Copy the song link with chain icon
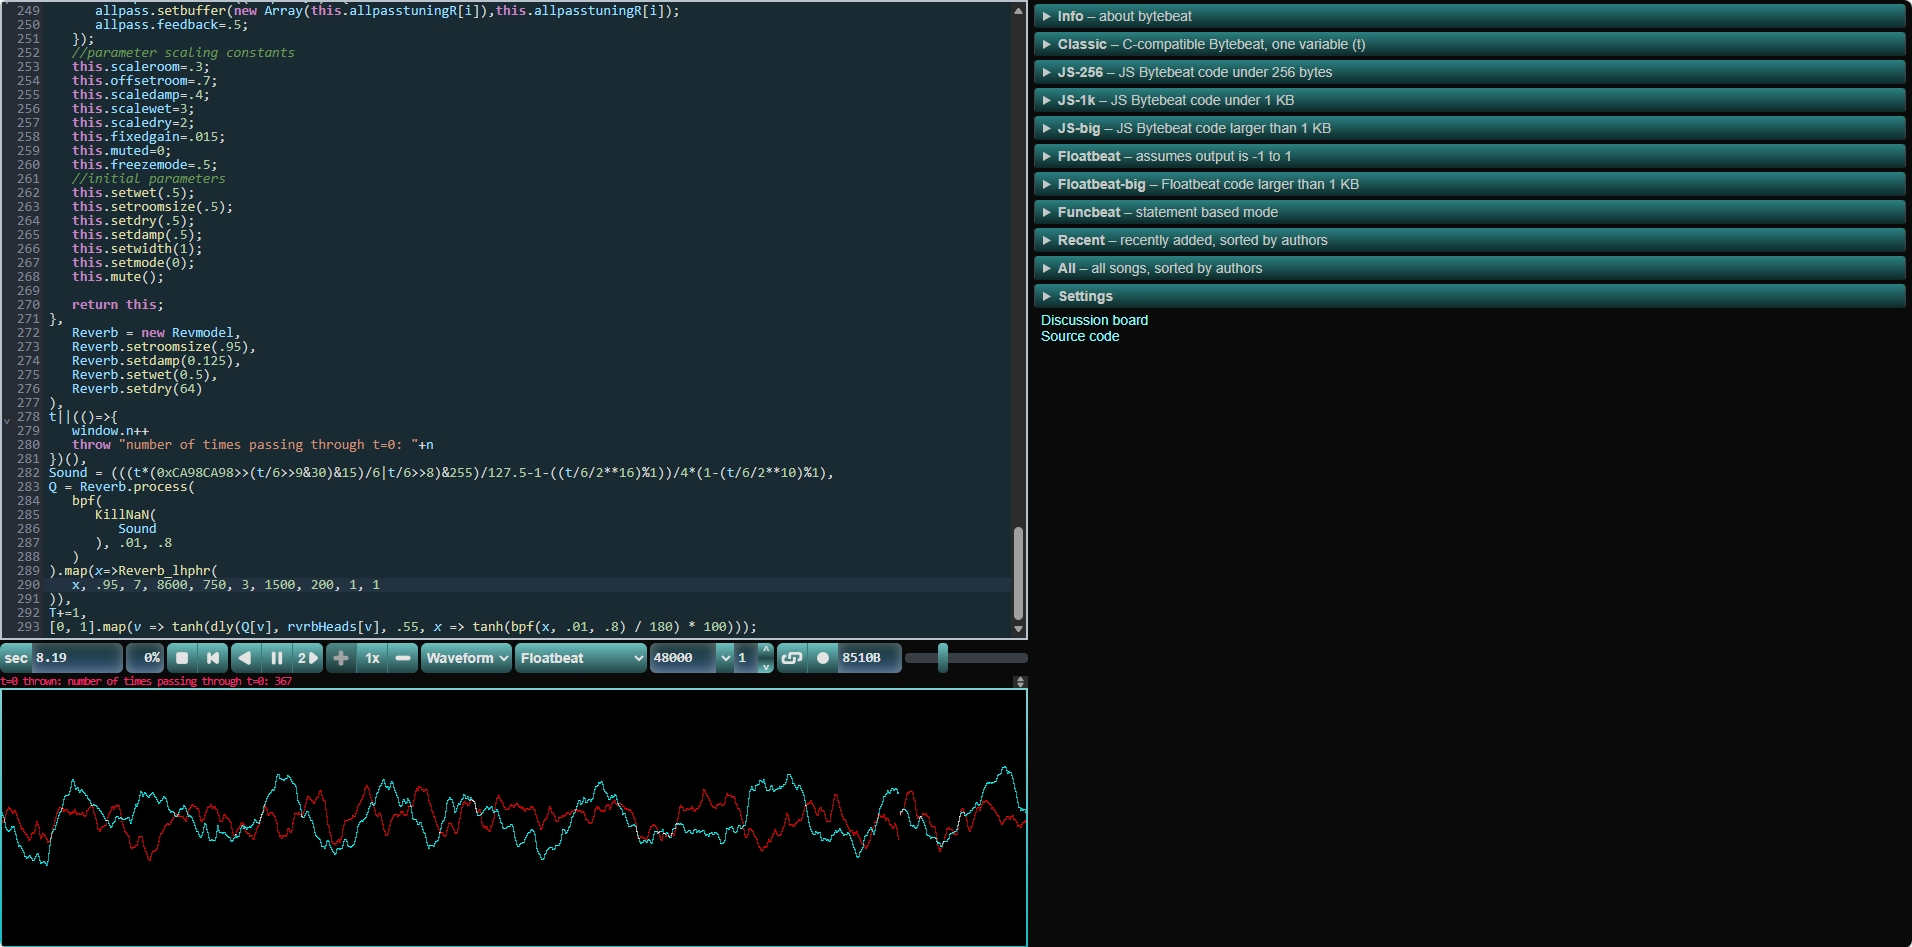 click(791, 658)
